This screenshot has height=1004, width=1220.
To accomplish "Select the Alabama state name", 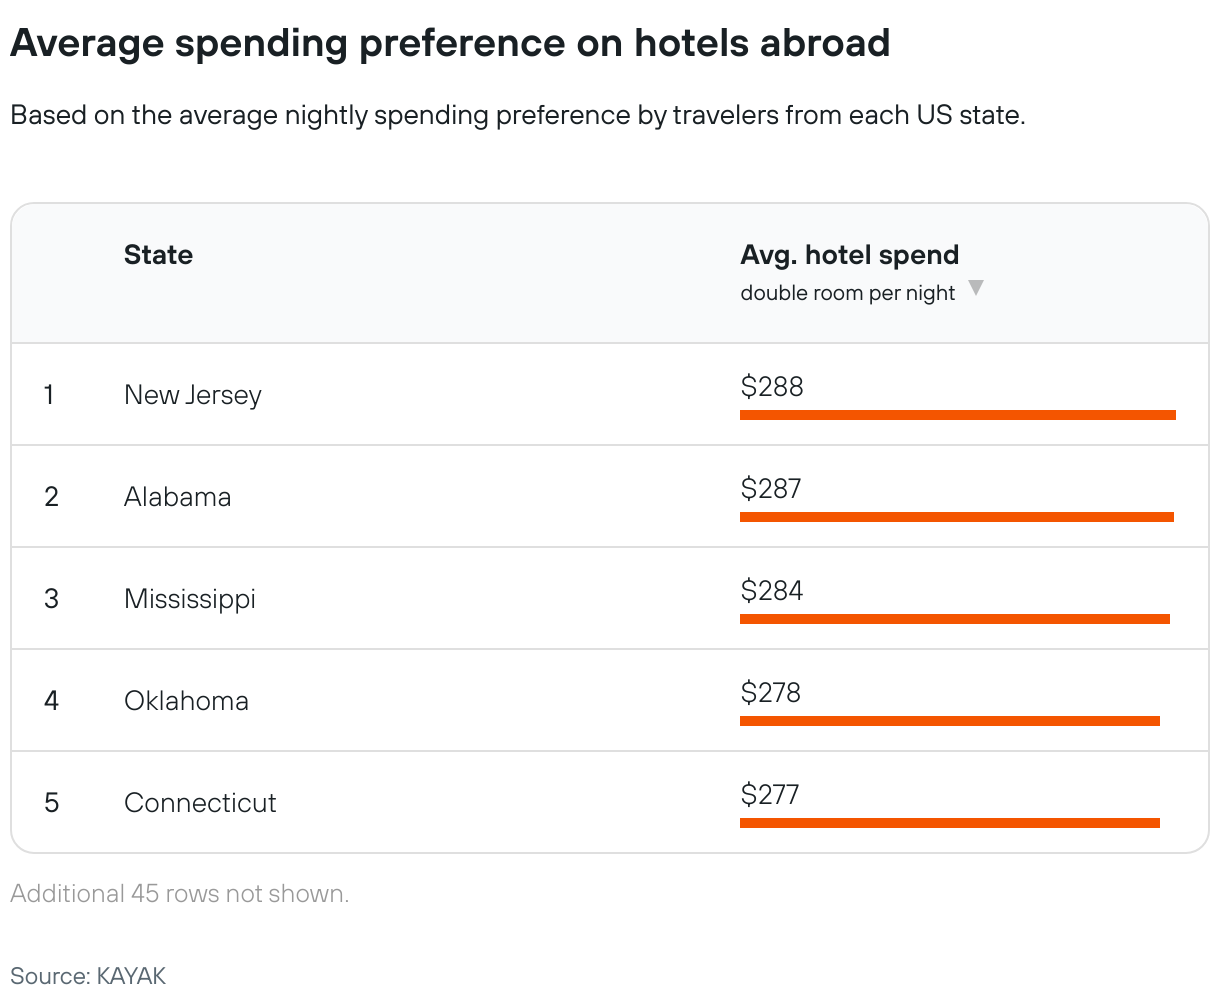I will [x=177, y=497].
